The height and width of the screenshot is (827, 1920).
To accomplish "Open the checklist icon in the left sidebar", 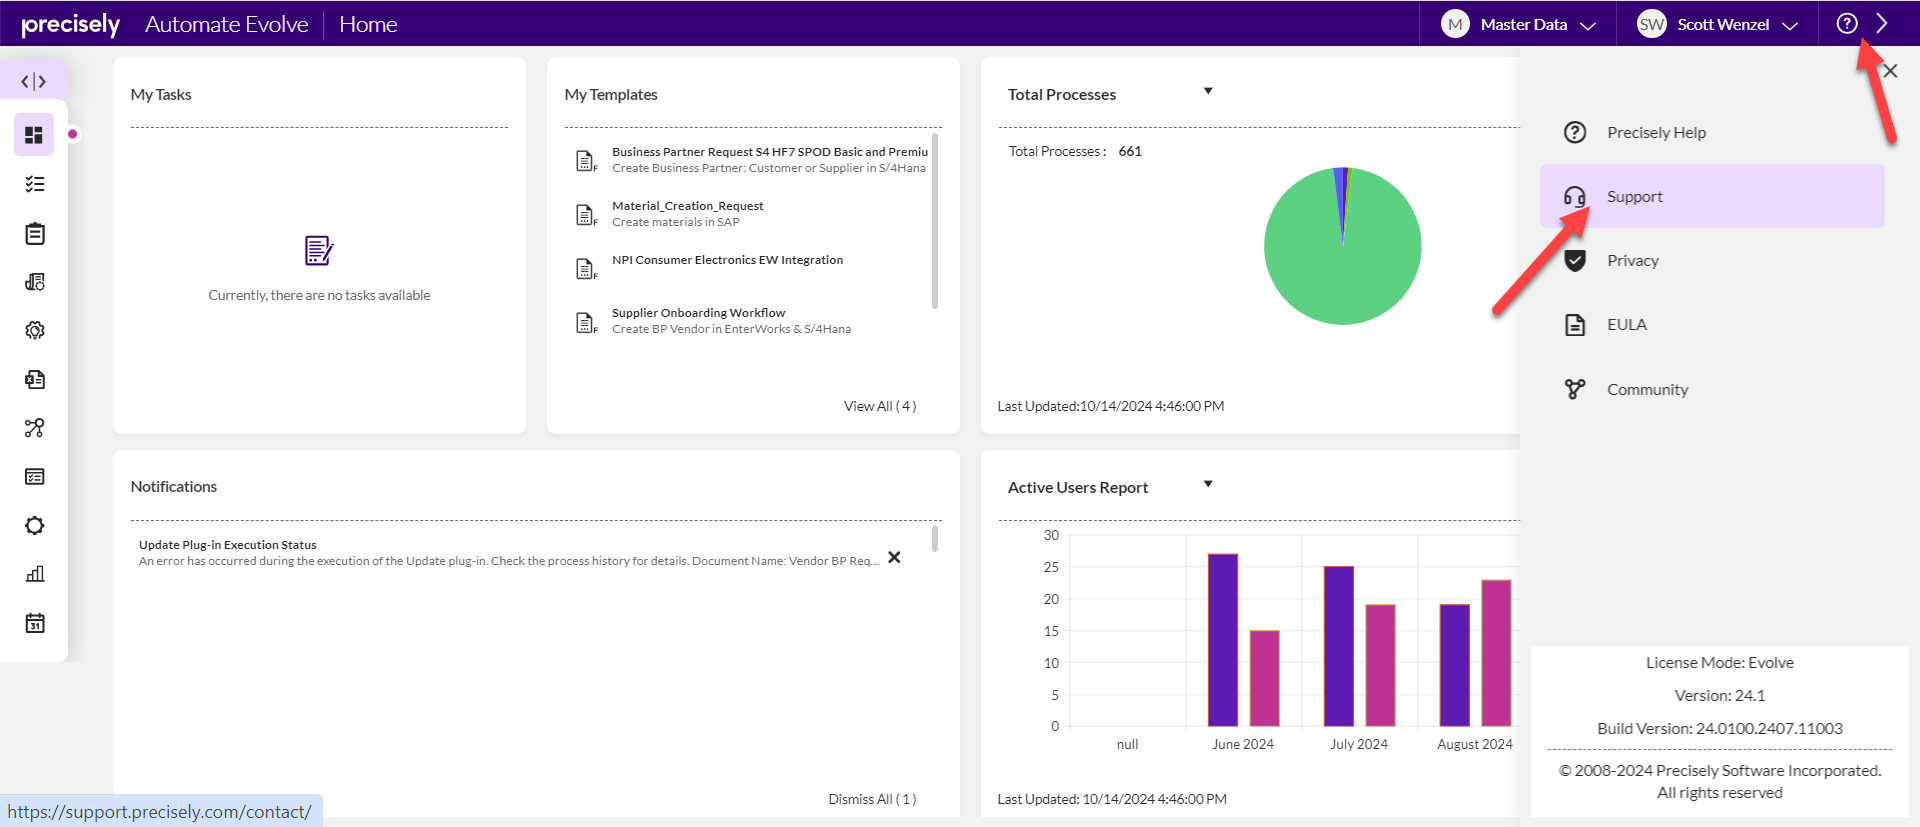I will (x=35, y=184).
